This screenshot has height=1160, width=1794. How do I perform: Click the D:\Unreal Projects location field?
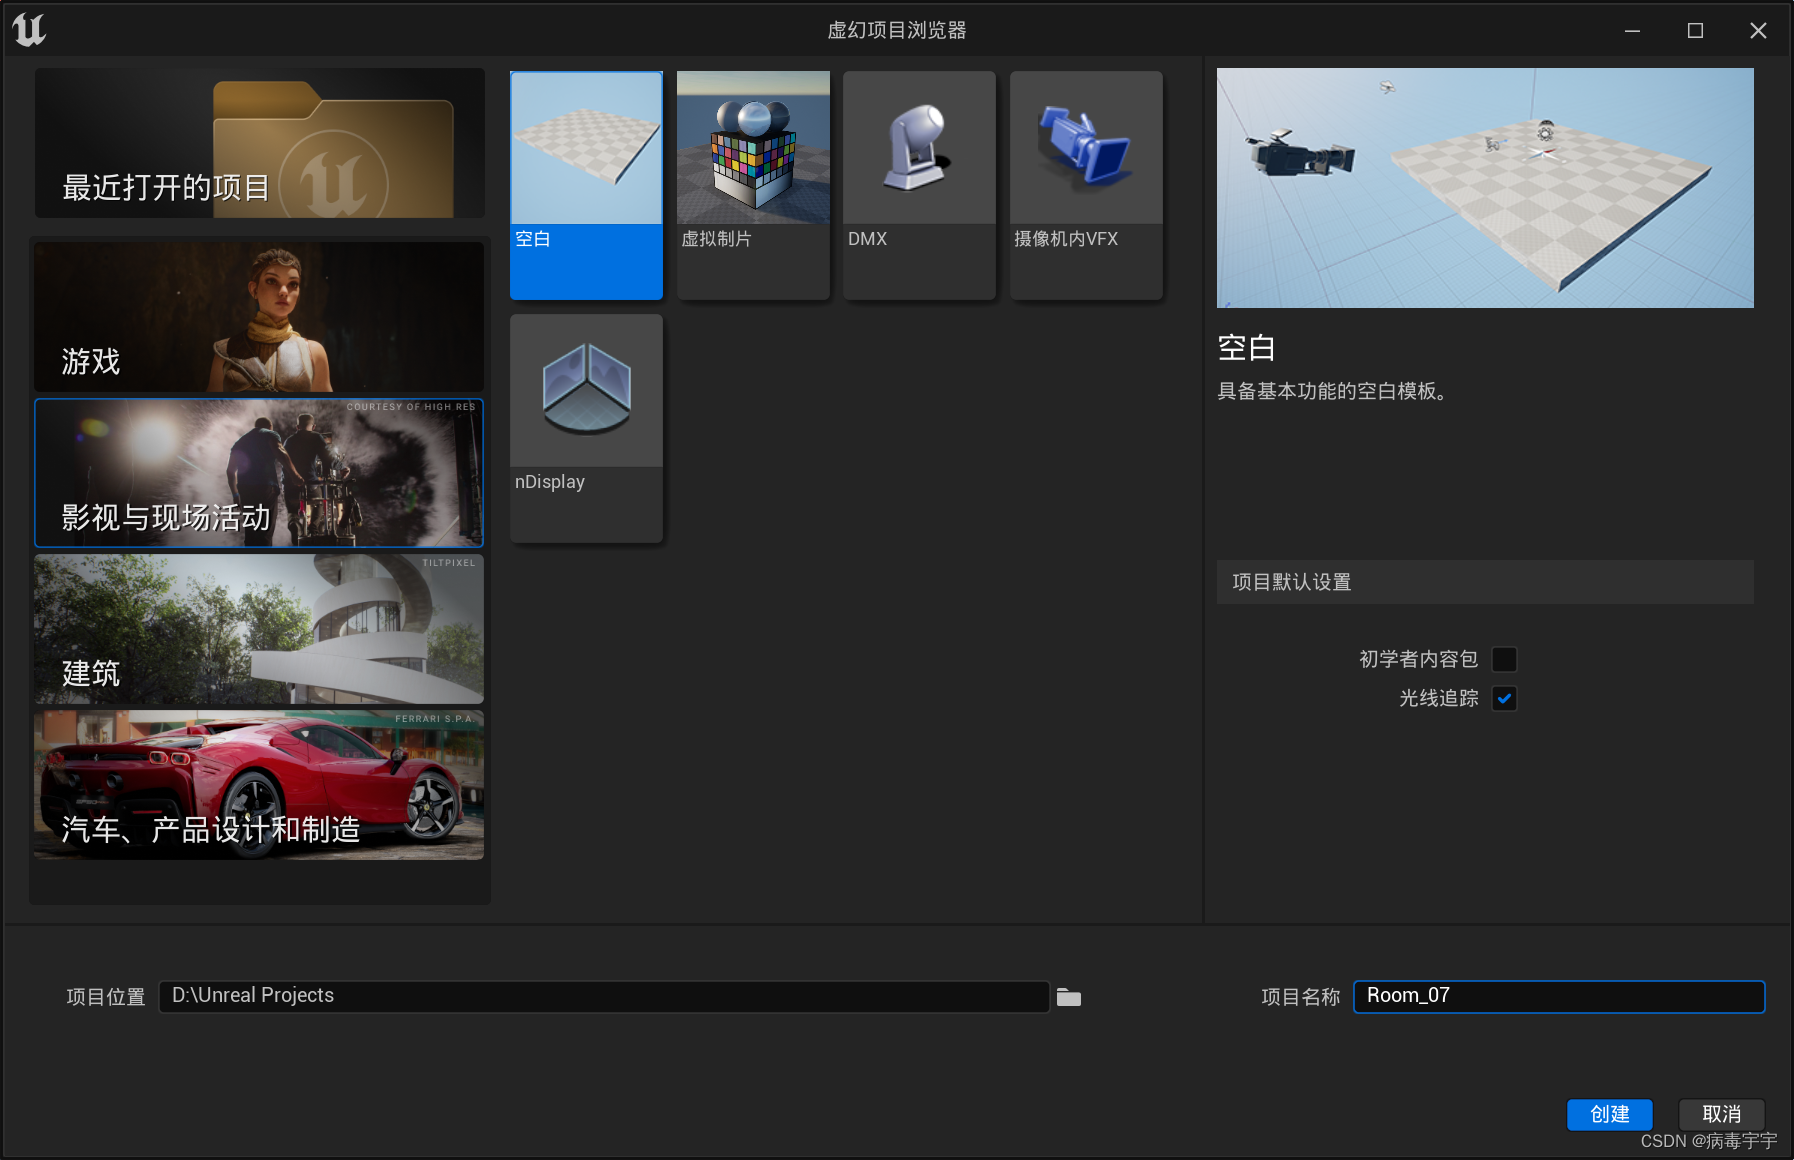tap(605, 995)
